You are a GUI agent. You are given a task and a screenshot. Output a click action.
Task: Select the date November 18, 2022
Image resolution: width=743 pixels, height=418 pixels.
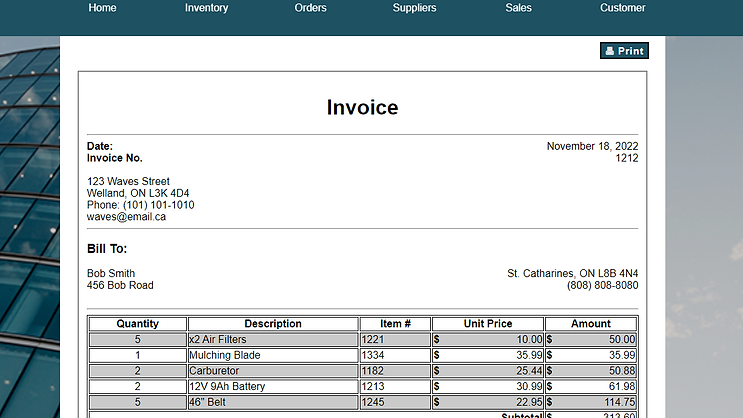[x=592, y=146]
